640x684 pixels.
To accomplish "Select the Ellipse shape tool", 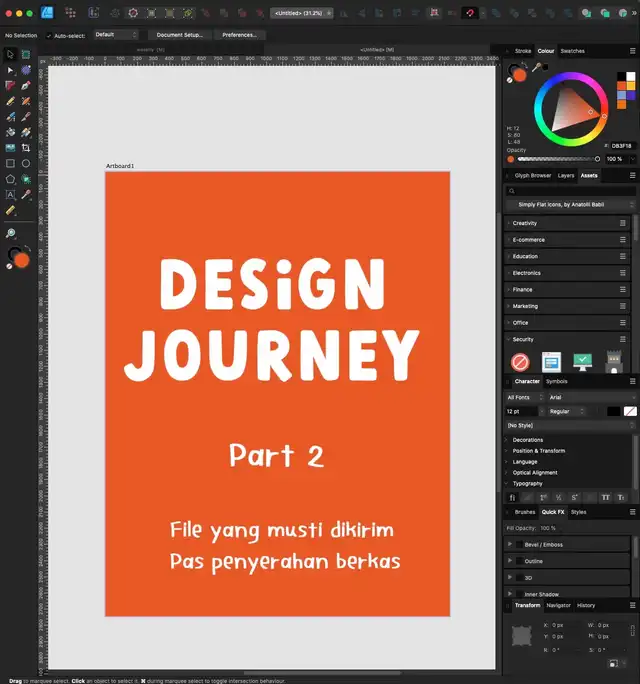I will (x=26, y=163).
